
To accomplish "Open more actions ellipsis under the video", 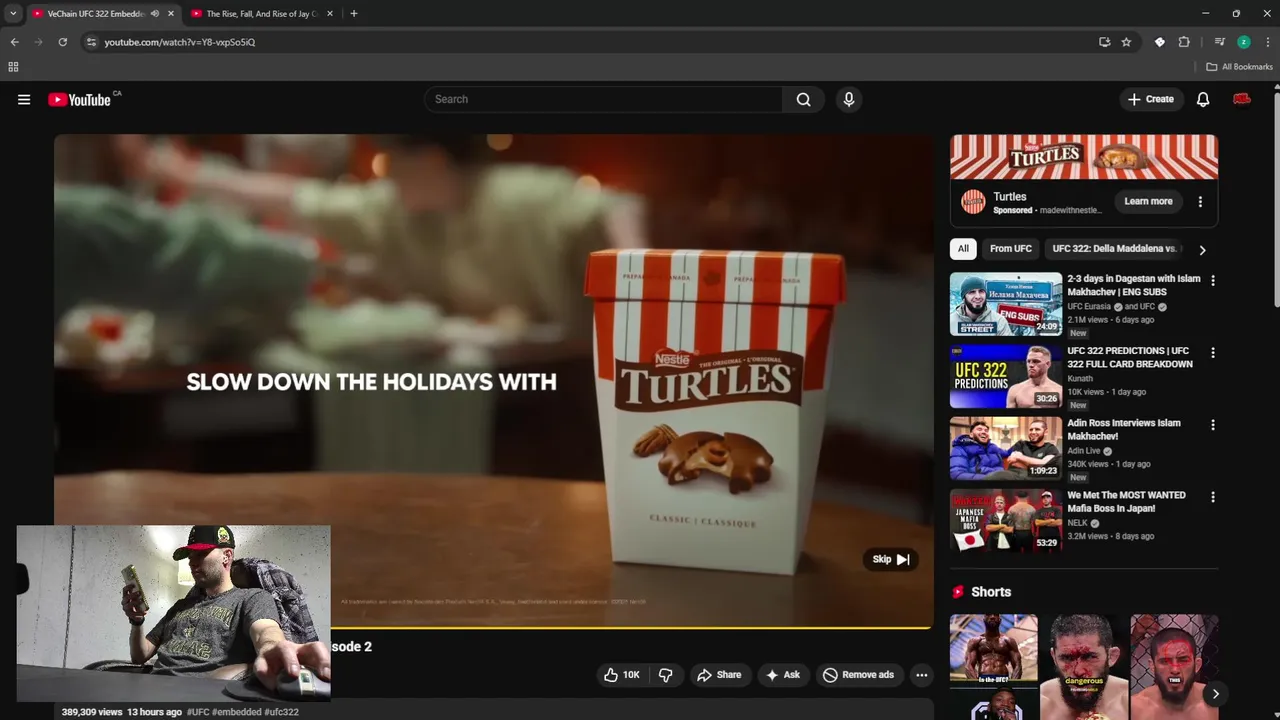I will pyautogui.click(x=922, y=675).
